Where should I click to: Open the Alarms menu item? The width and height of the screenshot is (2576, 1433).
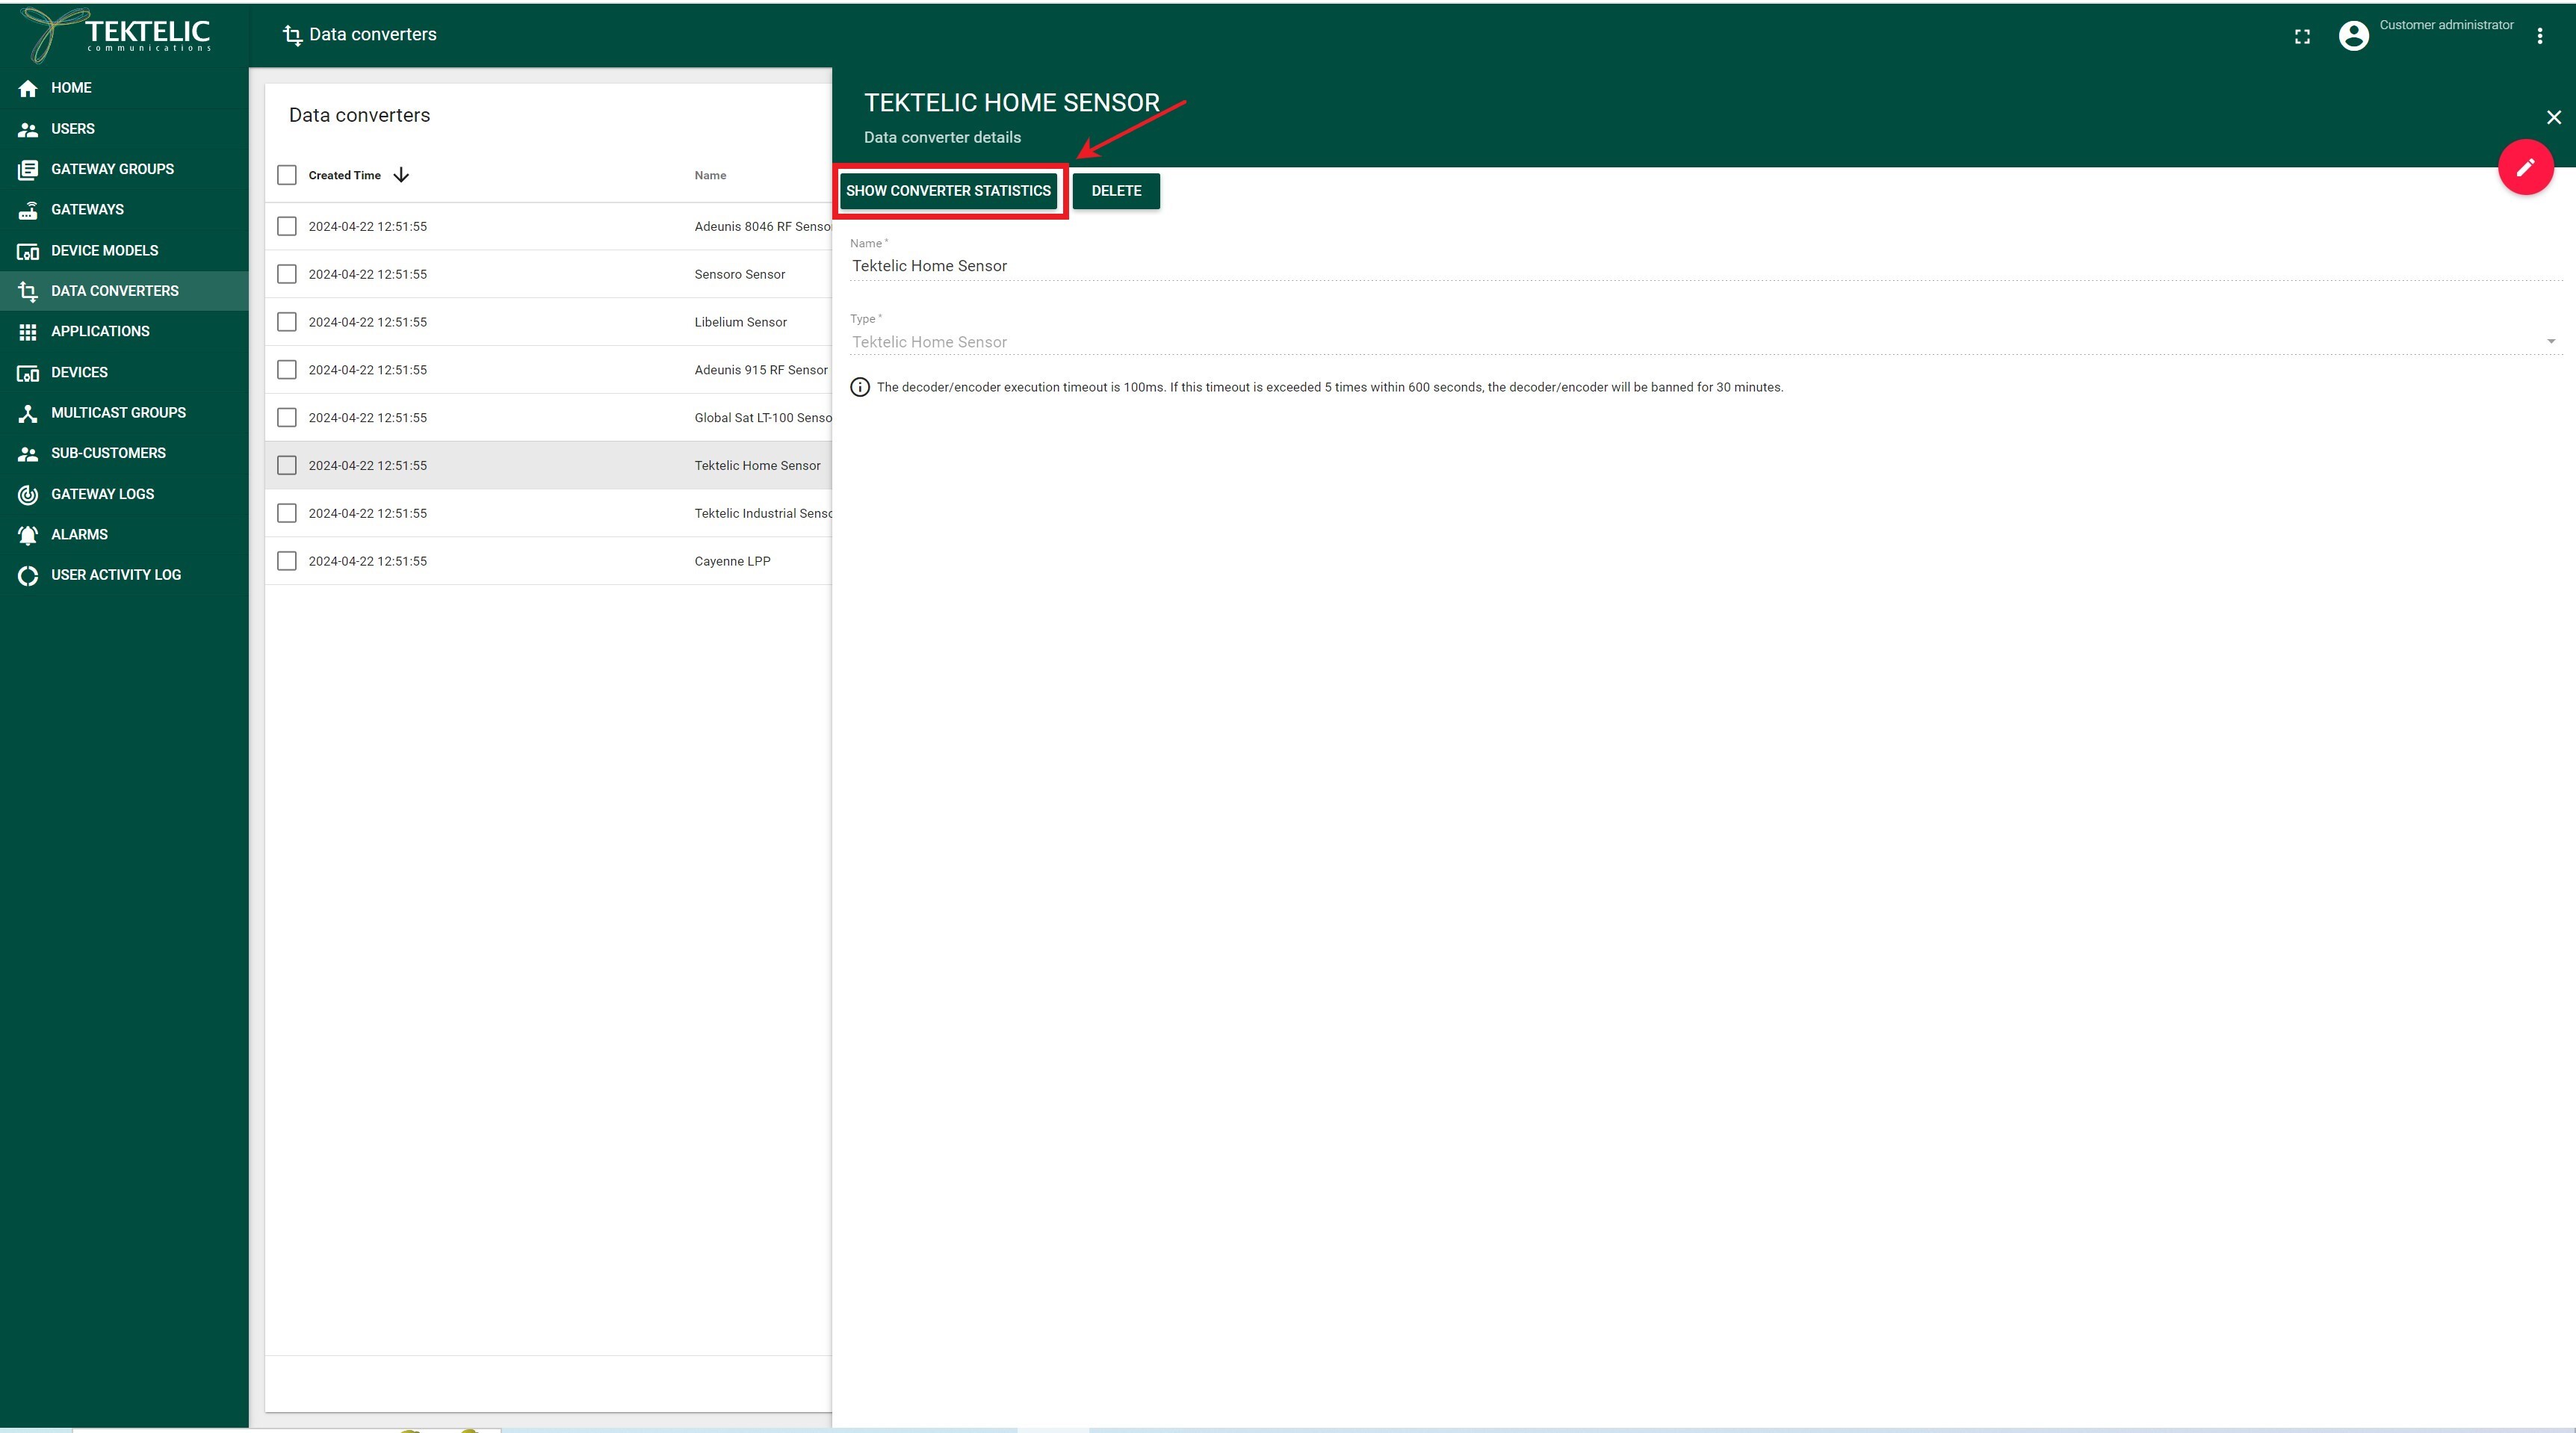tap(124, 535)
